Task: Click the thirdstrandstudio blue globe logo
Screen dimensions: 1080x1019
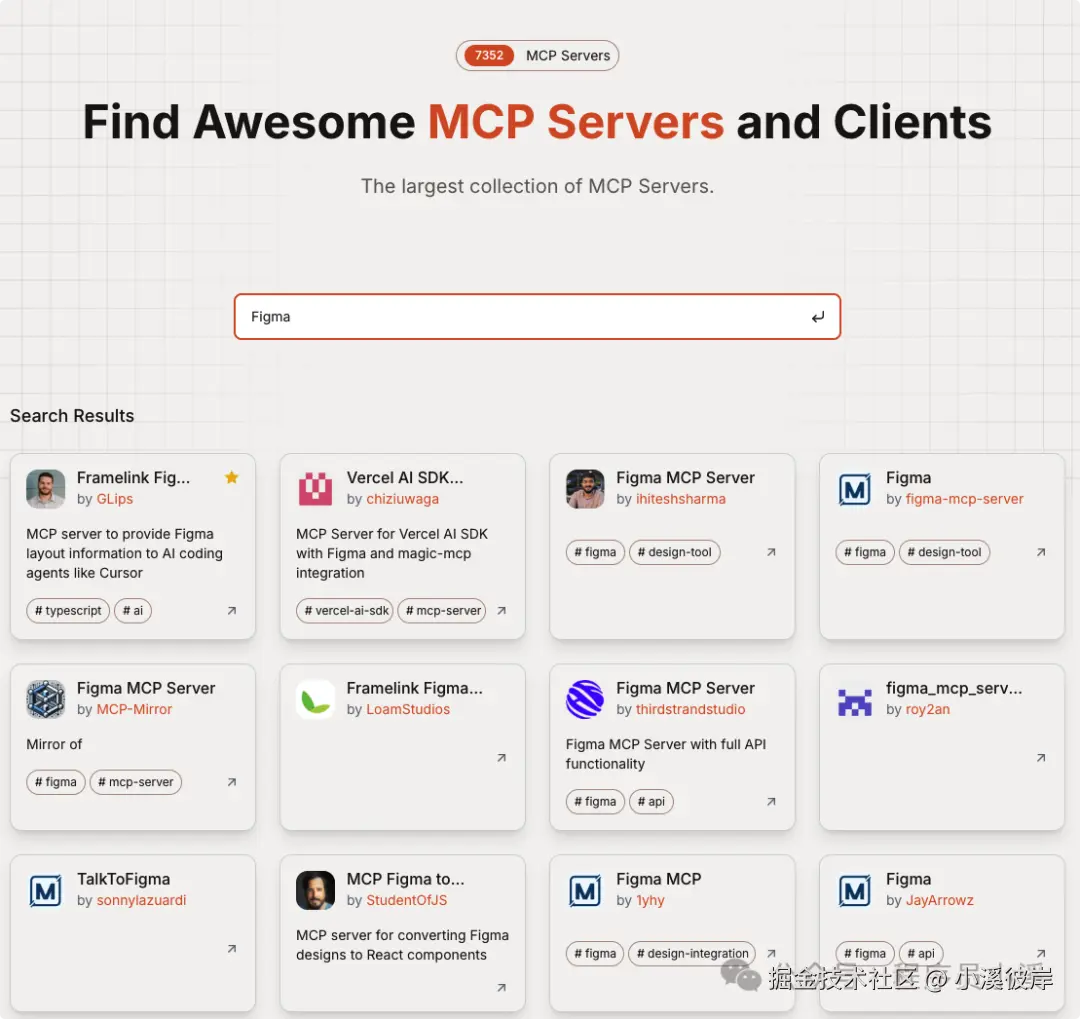Action: tap(585, 699)
